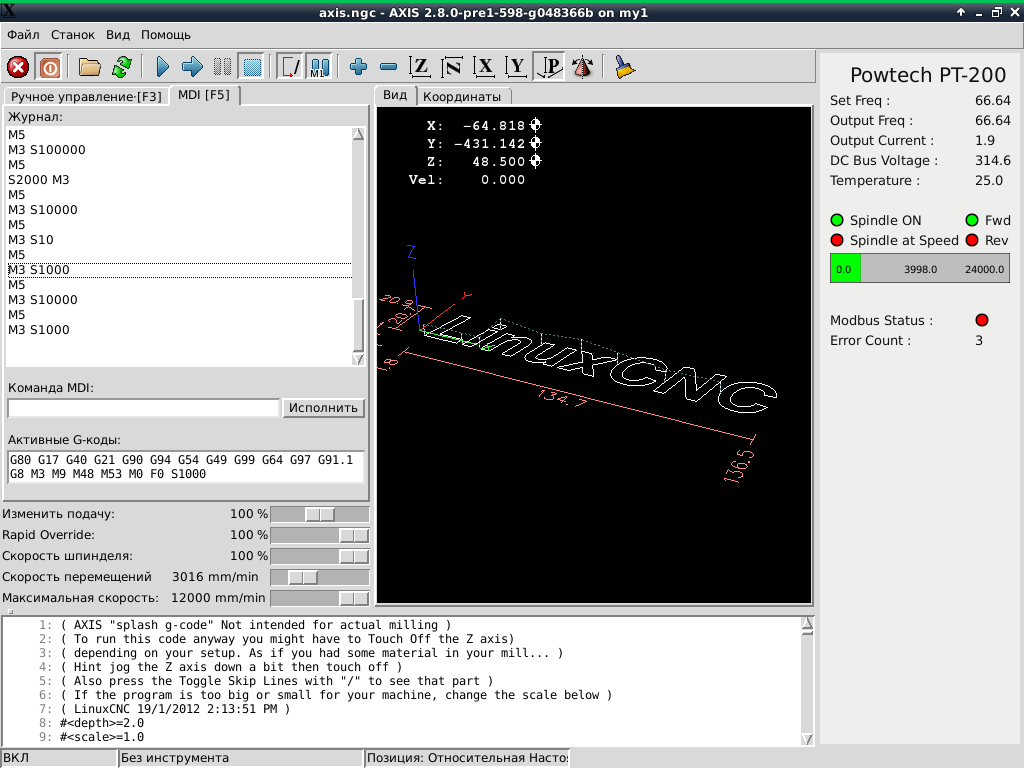The image size is (1024, 768).
Task: Toggle the Emergency Stop button
Action: click(18, 67)
